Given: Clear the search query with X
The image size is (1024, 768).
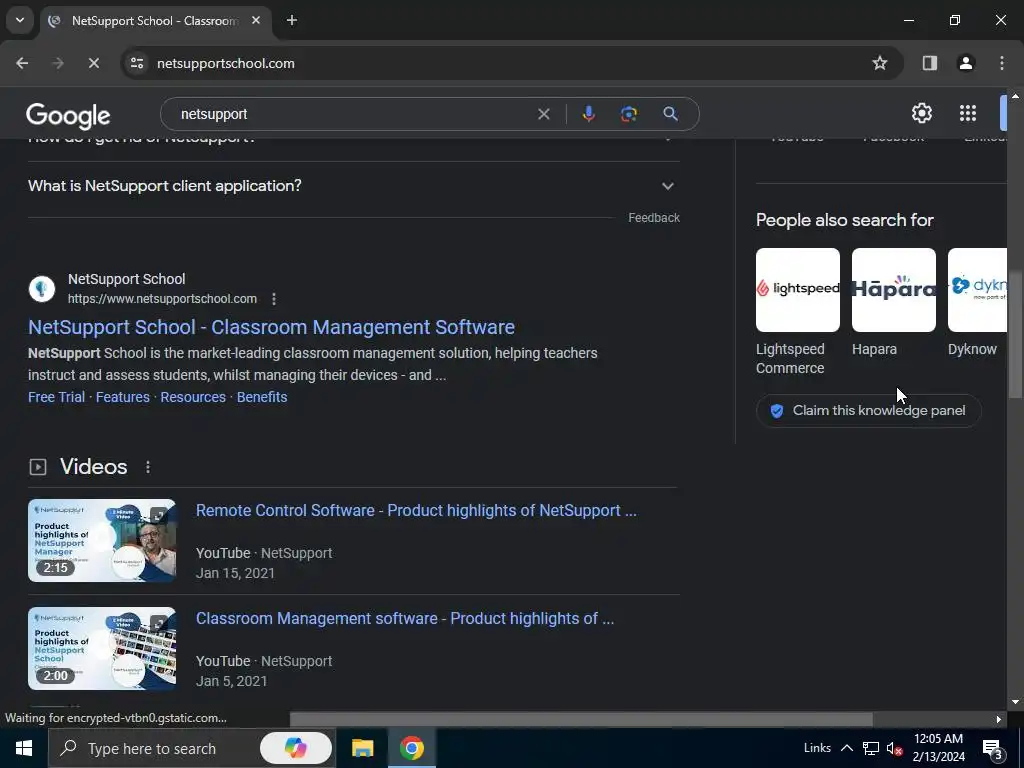Looking at the screenshot, I should point(543,114).
